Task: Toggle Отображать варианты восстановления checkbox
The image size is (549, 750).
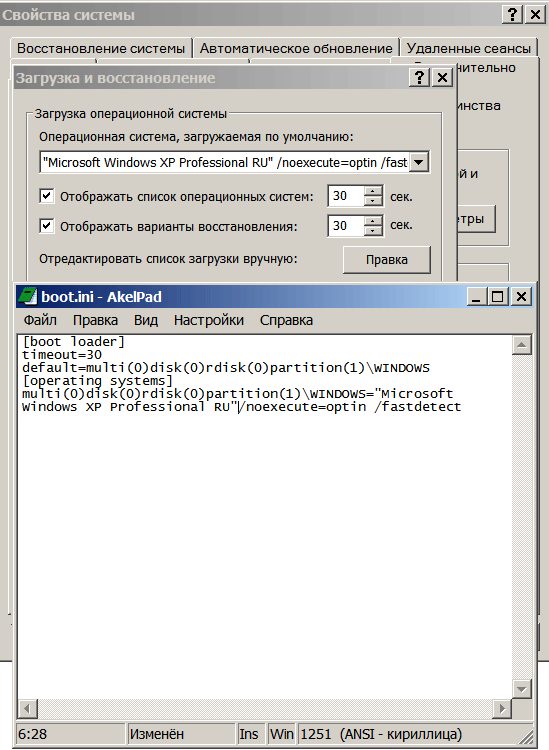Action: point(46,226)
